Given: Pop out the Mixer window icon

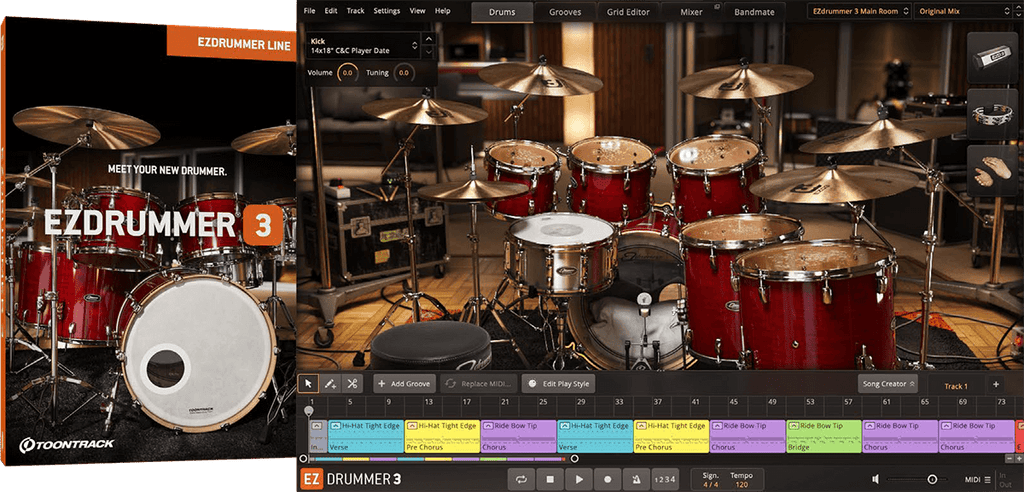Looking at the screenshot, I should click(717, 7).
